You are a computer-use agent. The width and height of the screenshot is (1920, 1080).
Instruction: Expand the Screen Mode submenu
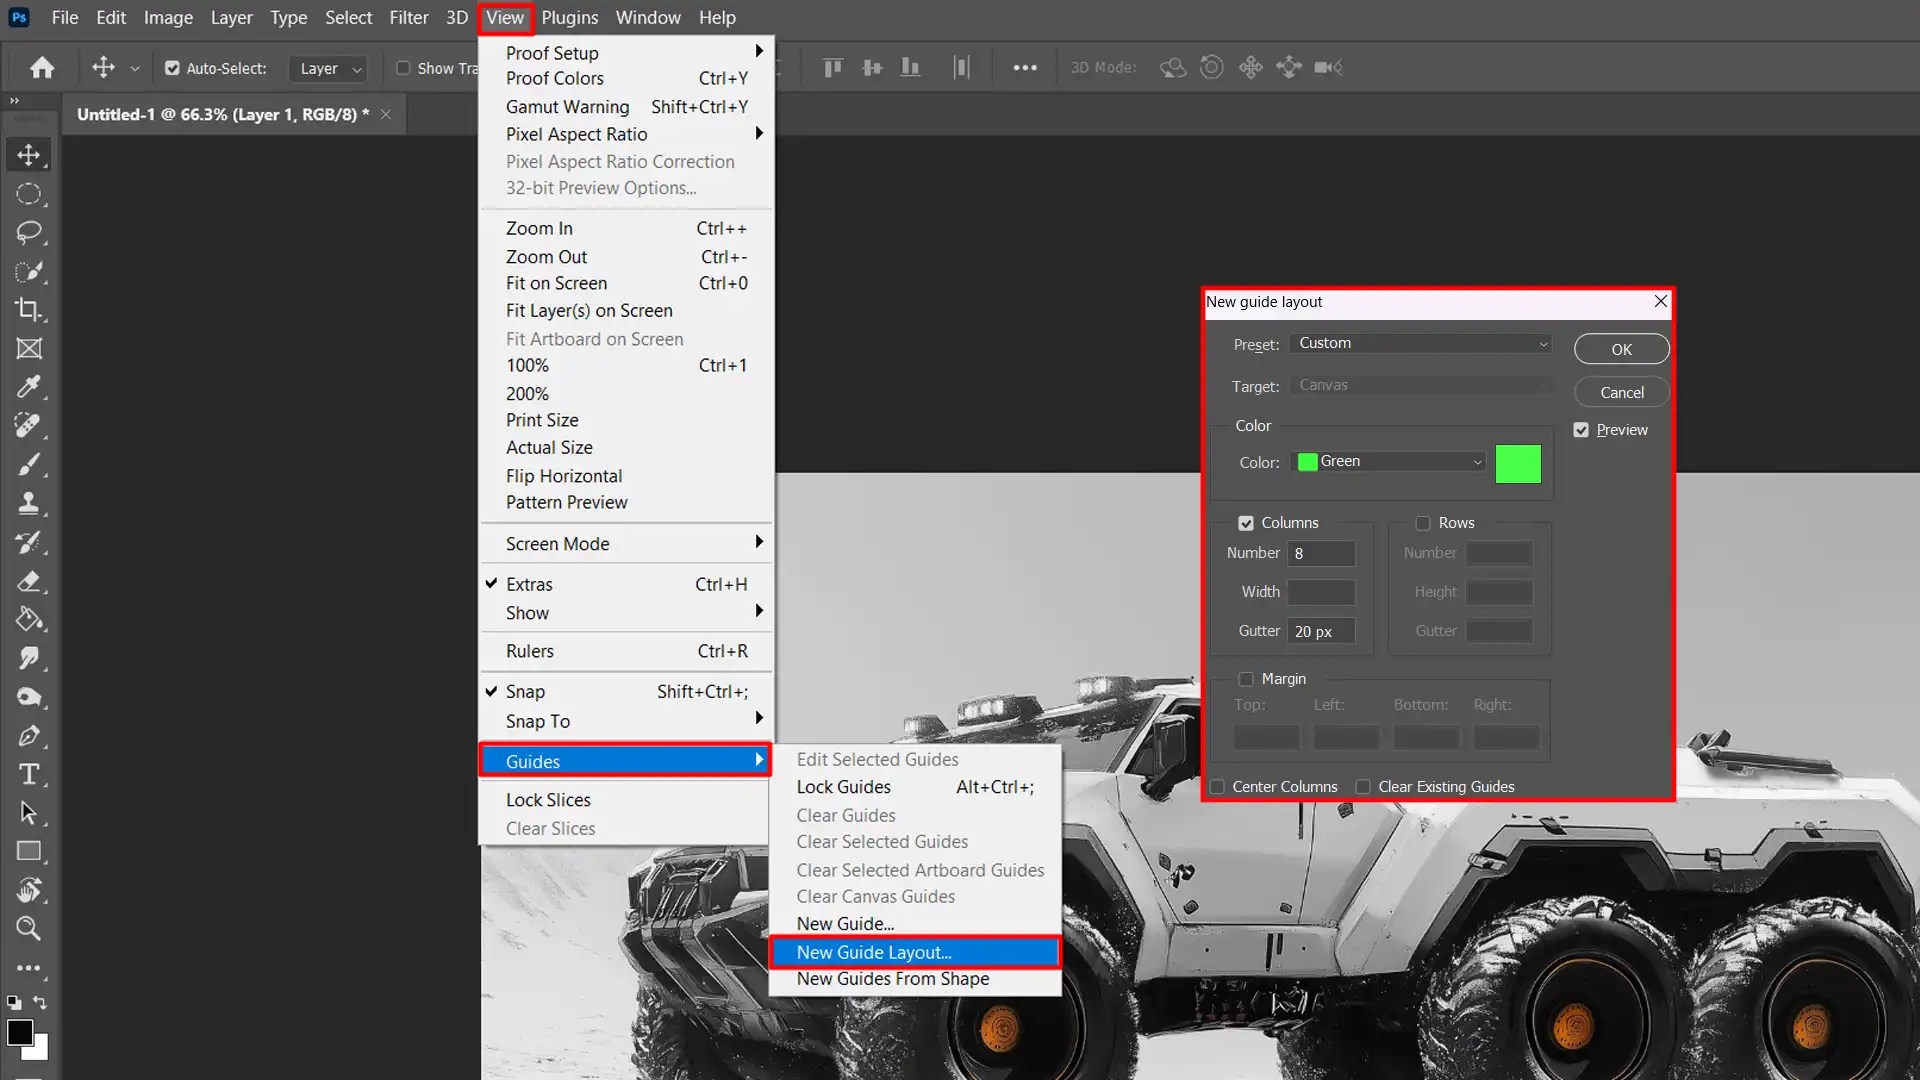pyautogui.click(x=626, y=544)
